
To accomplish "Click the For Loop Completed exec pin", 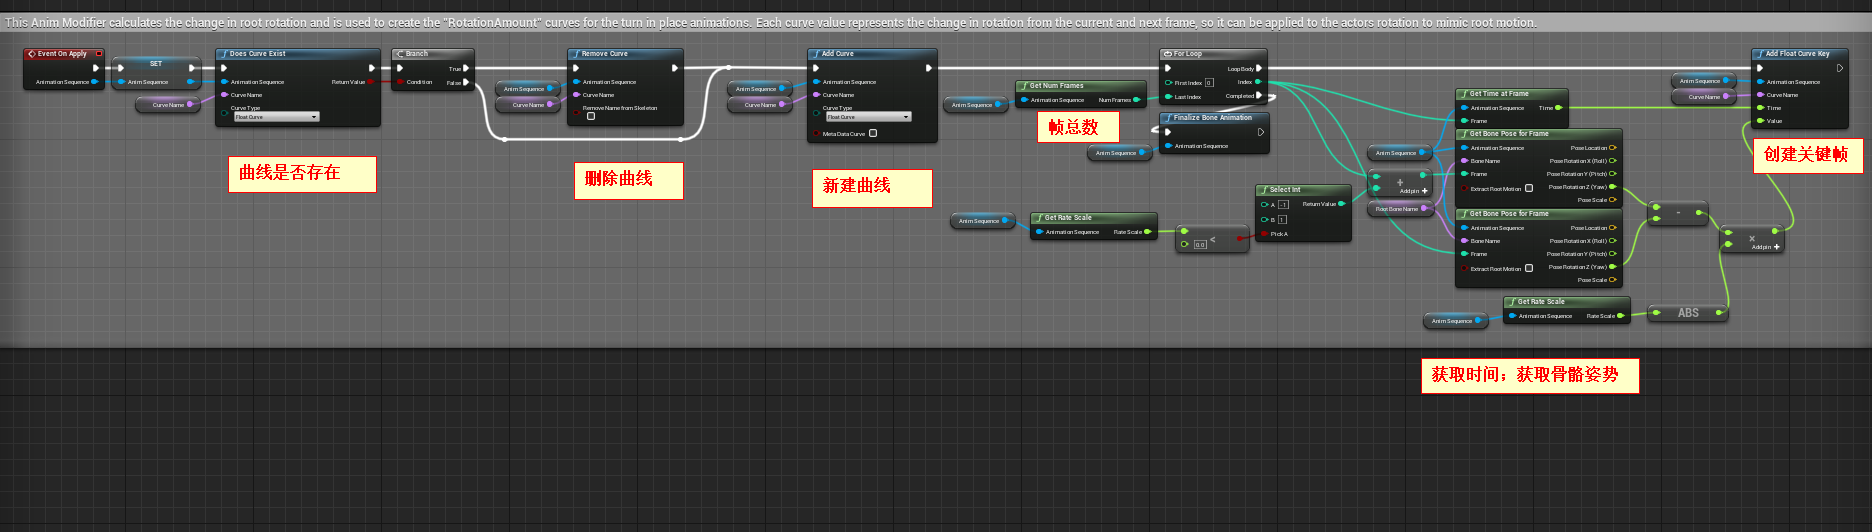I will click(x=1259, y=96).
